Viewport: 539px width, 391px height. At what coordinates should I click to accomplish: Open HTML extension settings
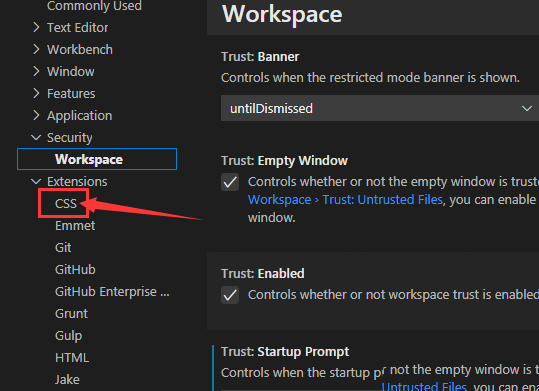(72, 358)
